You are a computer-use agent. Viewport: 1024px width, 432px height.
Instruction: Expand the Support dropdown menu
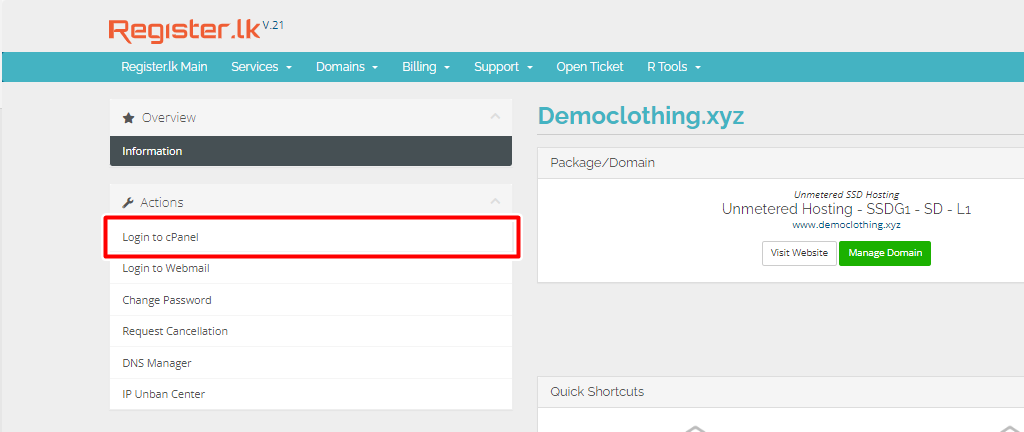(504, 67)
